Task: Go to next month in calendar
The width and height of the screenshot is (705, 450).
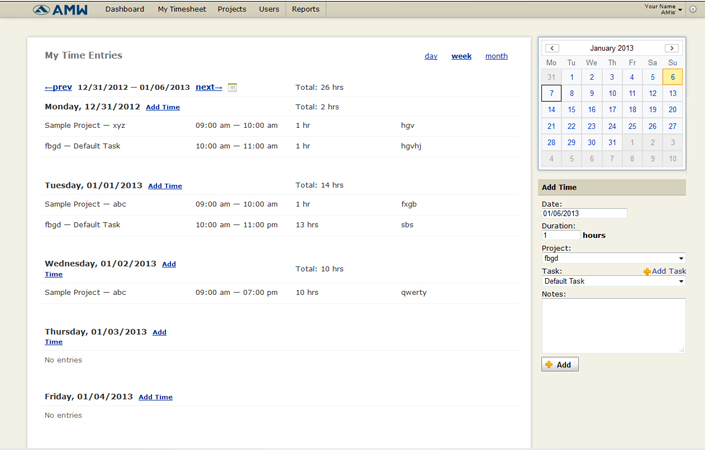Action: (x=672, y=48)
